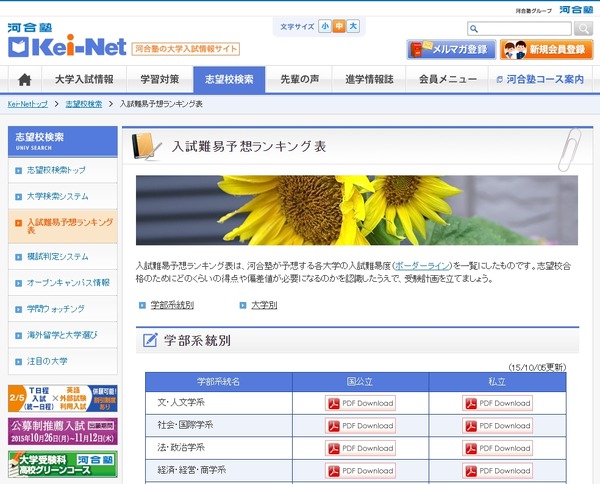Download 国公立 PDF for 文・人文学系
This screenshot has height=484, width=600.
[x=360, y=403]
